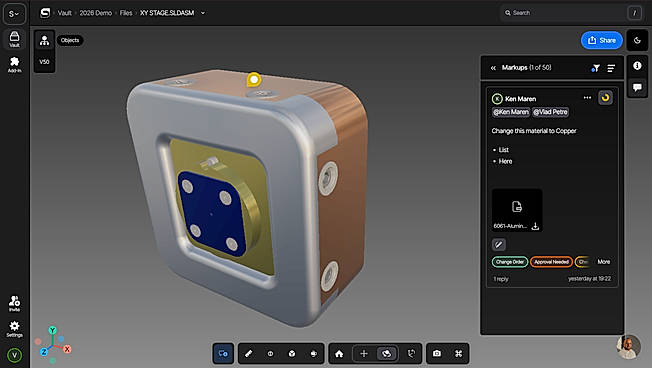652x368 pixels.
Task: Collapse the Markups panel
Action: click(x=493, y=68)
